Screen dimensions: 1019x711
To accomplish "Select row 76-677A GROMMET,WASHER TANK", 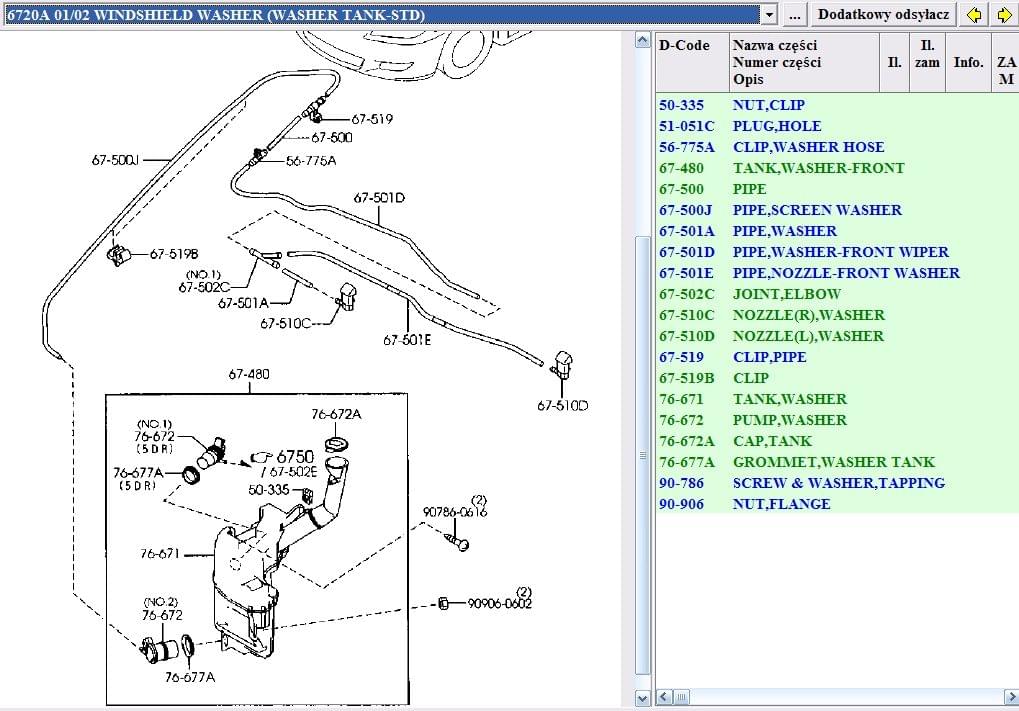I will tap(837, 462).
